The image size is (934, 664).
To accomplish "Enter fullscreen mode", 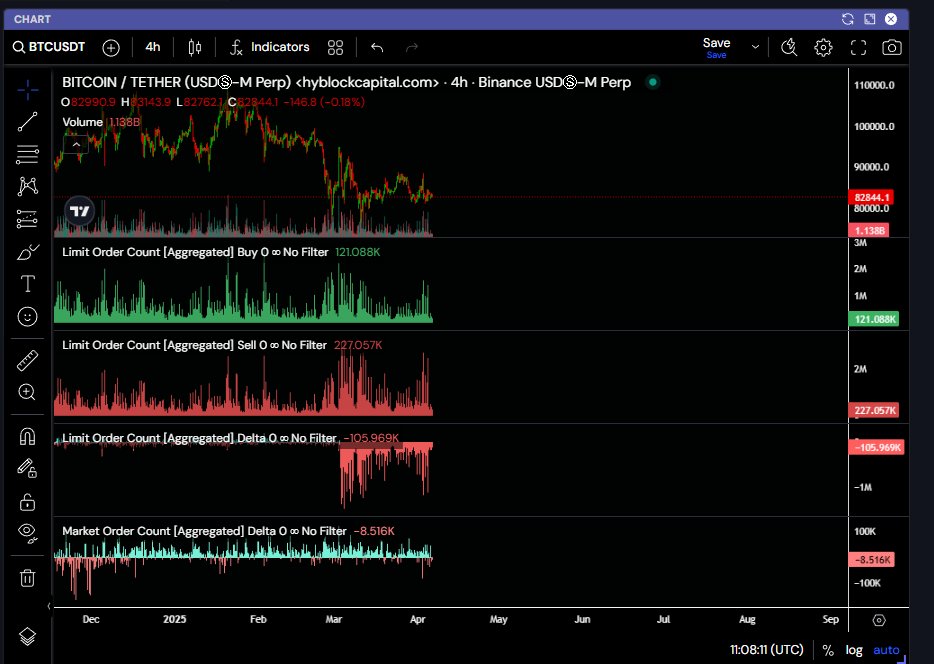I will [858, 48].
